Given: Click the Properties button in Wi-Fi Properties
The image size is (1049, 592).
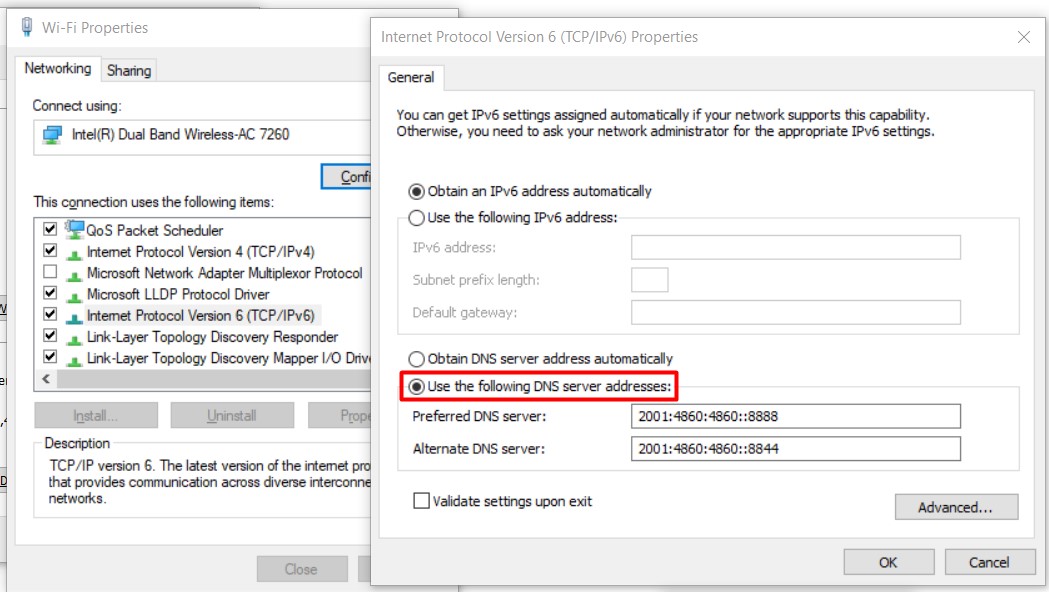Looking at the screenshot, I should [339, 415].
